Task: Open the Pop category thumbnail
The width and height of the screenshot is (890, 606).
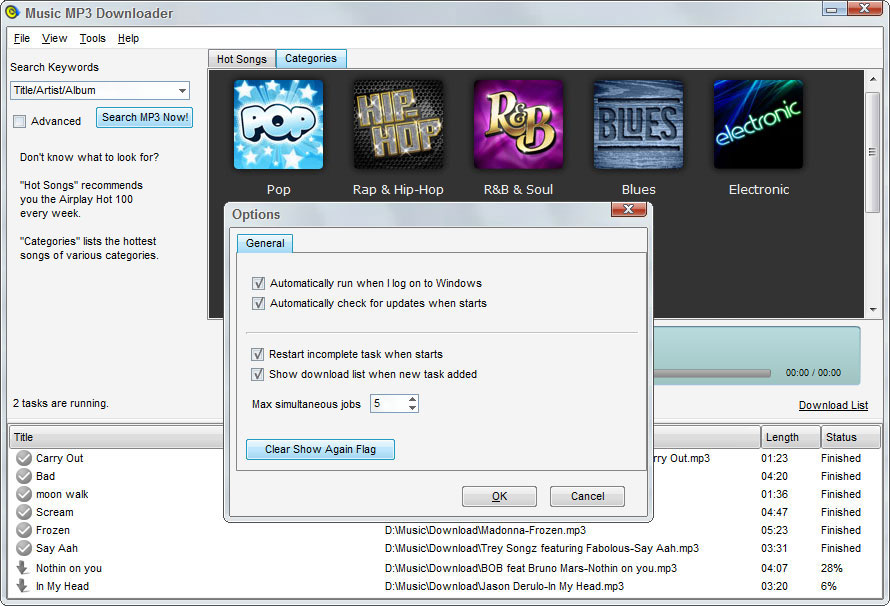Action: point(278,124)
